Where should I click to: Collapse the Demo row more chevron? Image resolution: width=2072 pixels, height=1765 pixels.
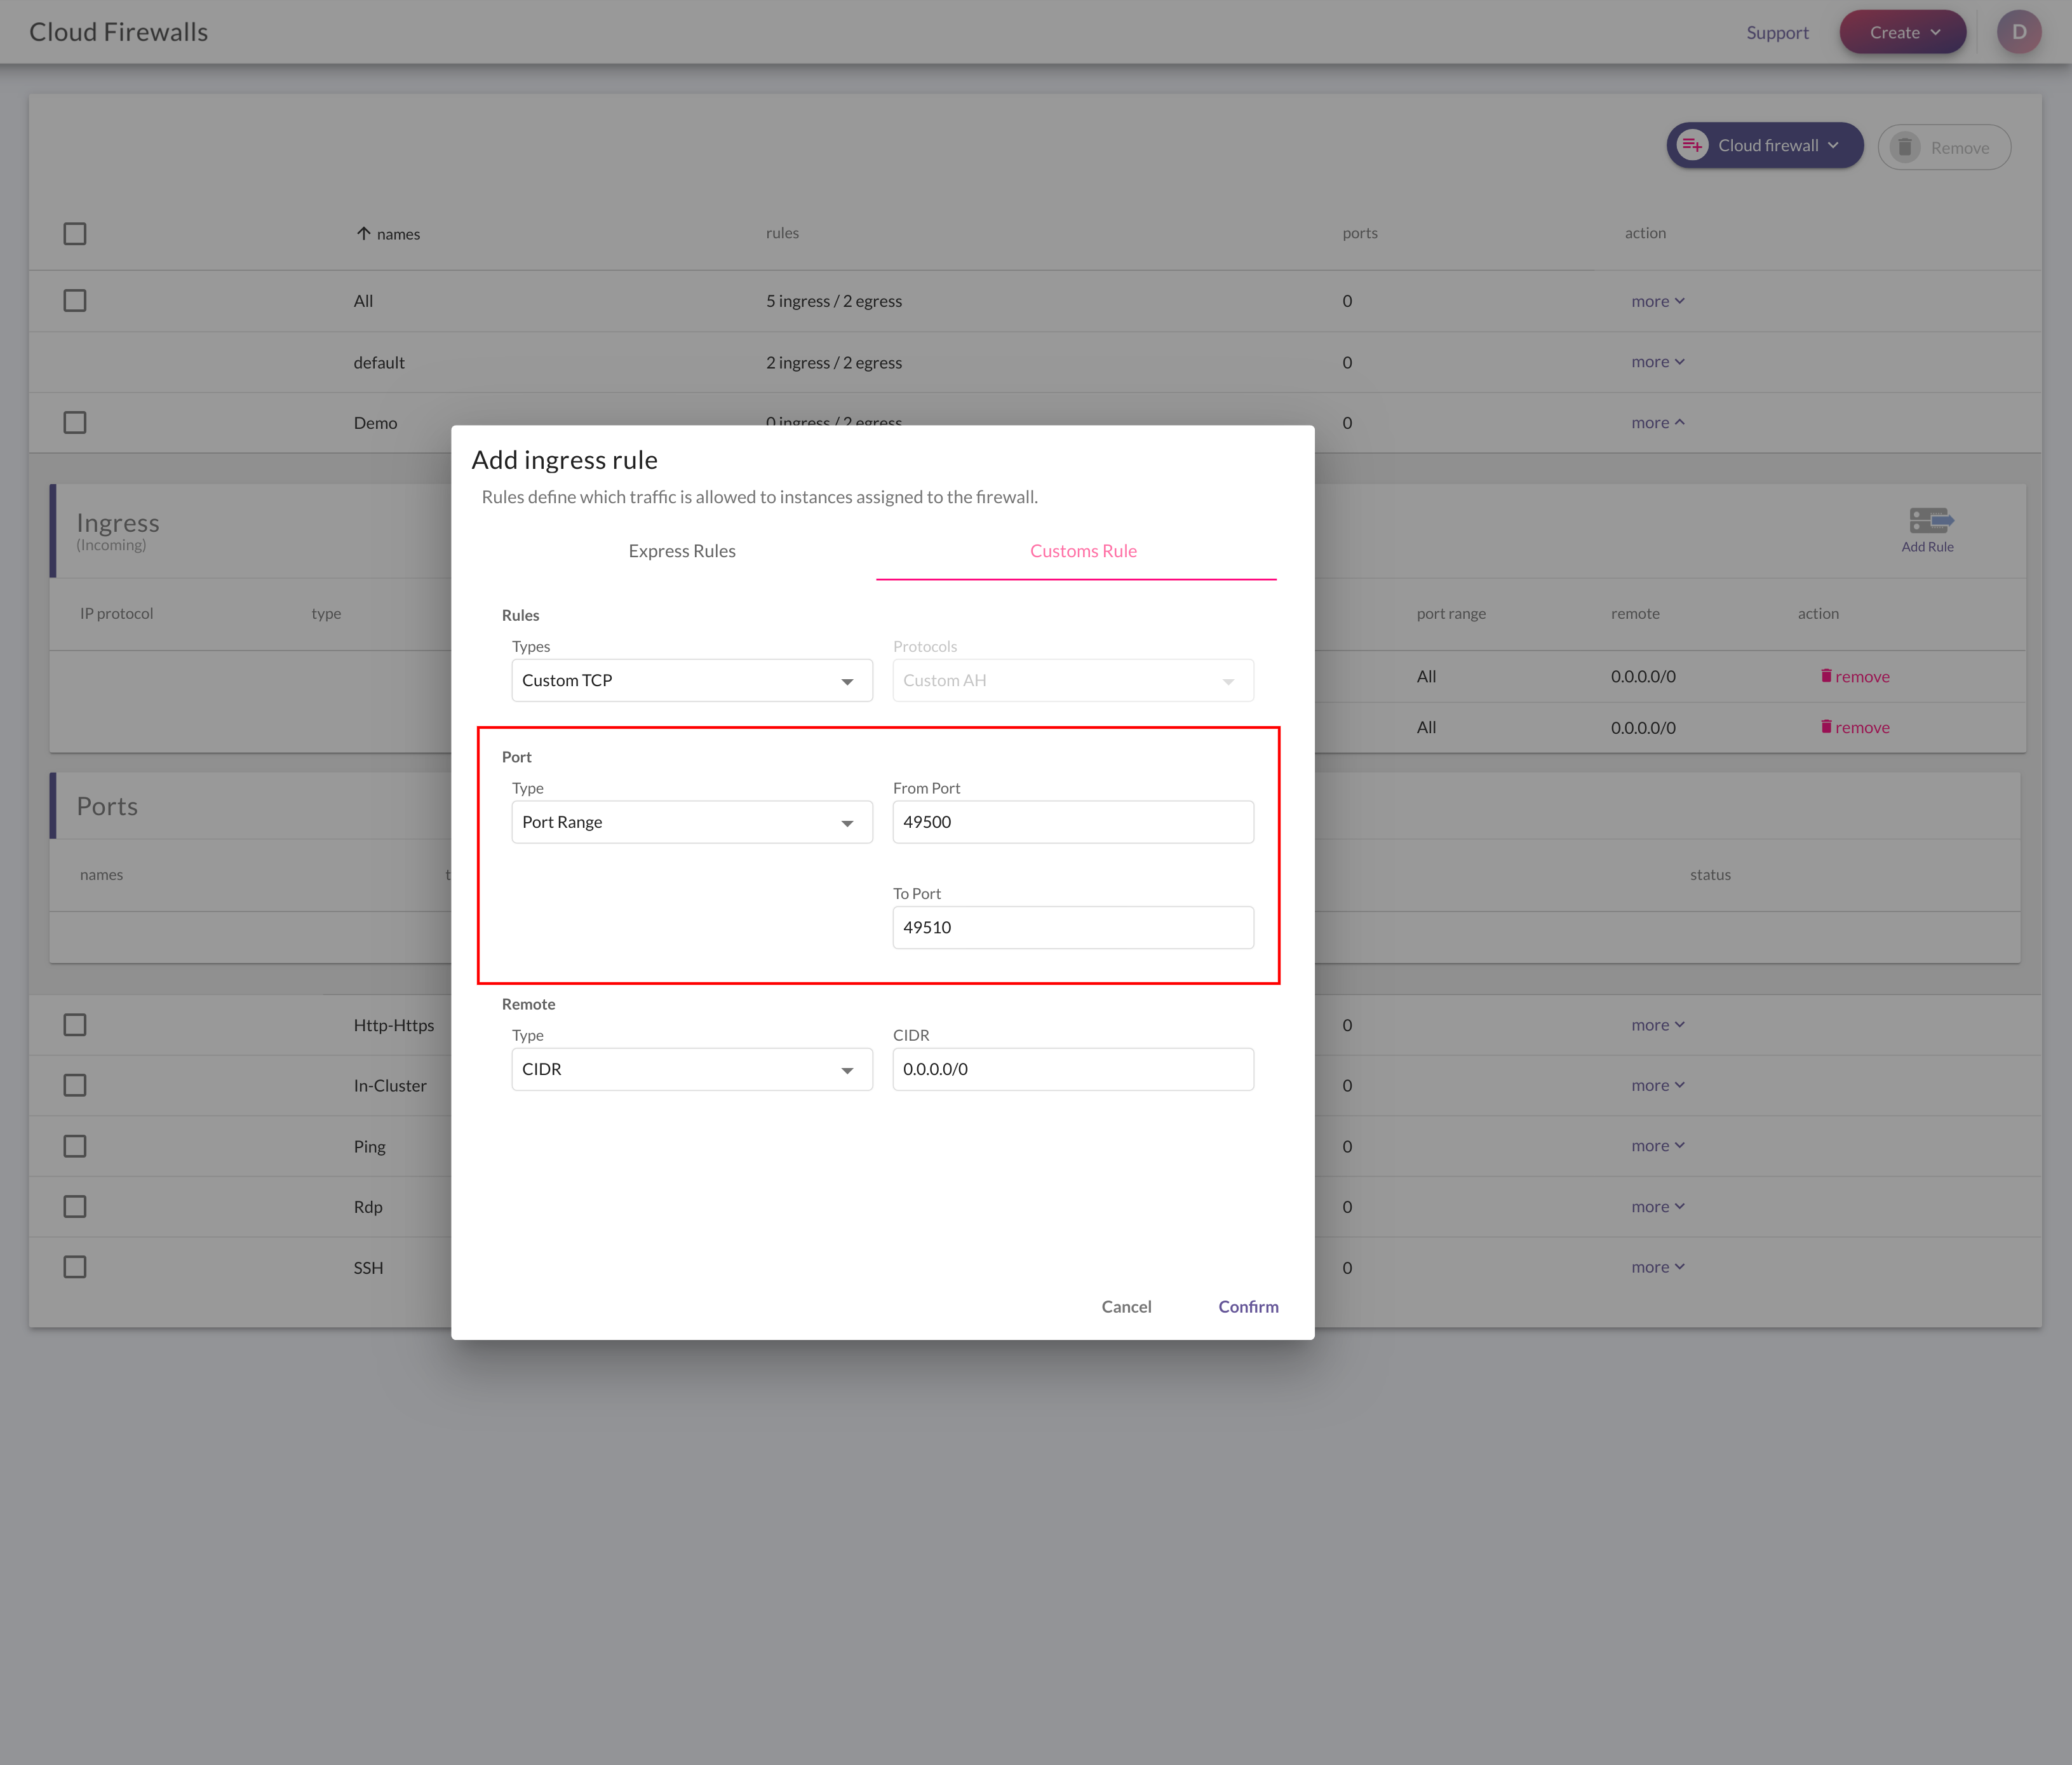(x=1680, y=423)
